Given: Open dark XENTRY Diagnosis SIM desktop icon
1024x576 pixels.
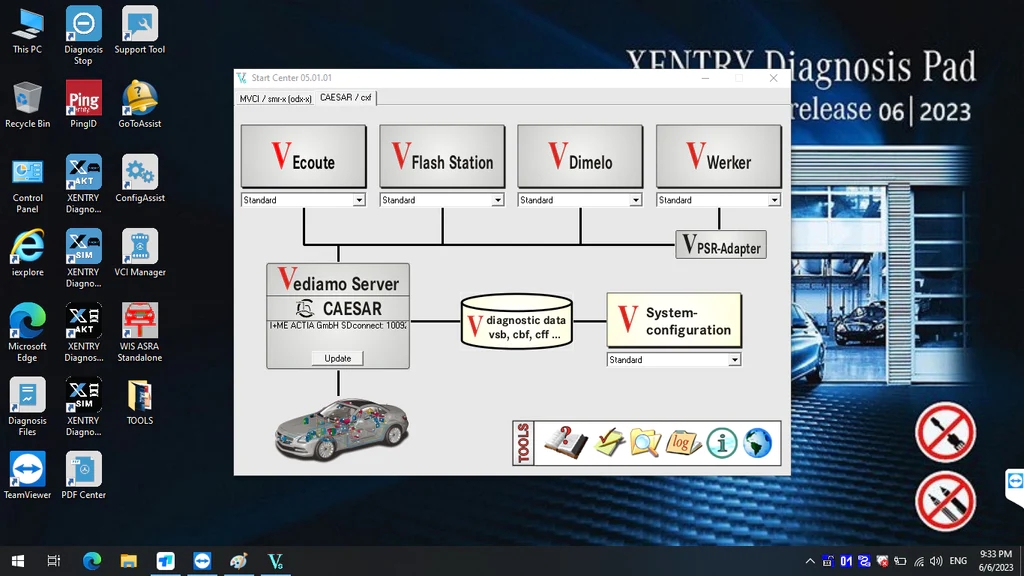Looking at the screenshot, I should tap(84, 408).
